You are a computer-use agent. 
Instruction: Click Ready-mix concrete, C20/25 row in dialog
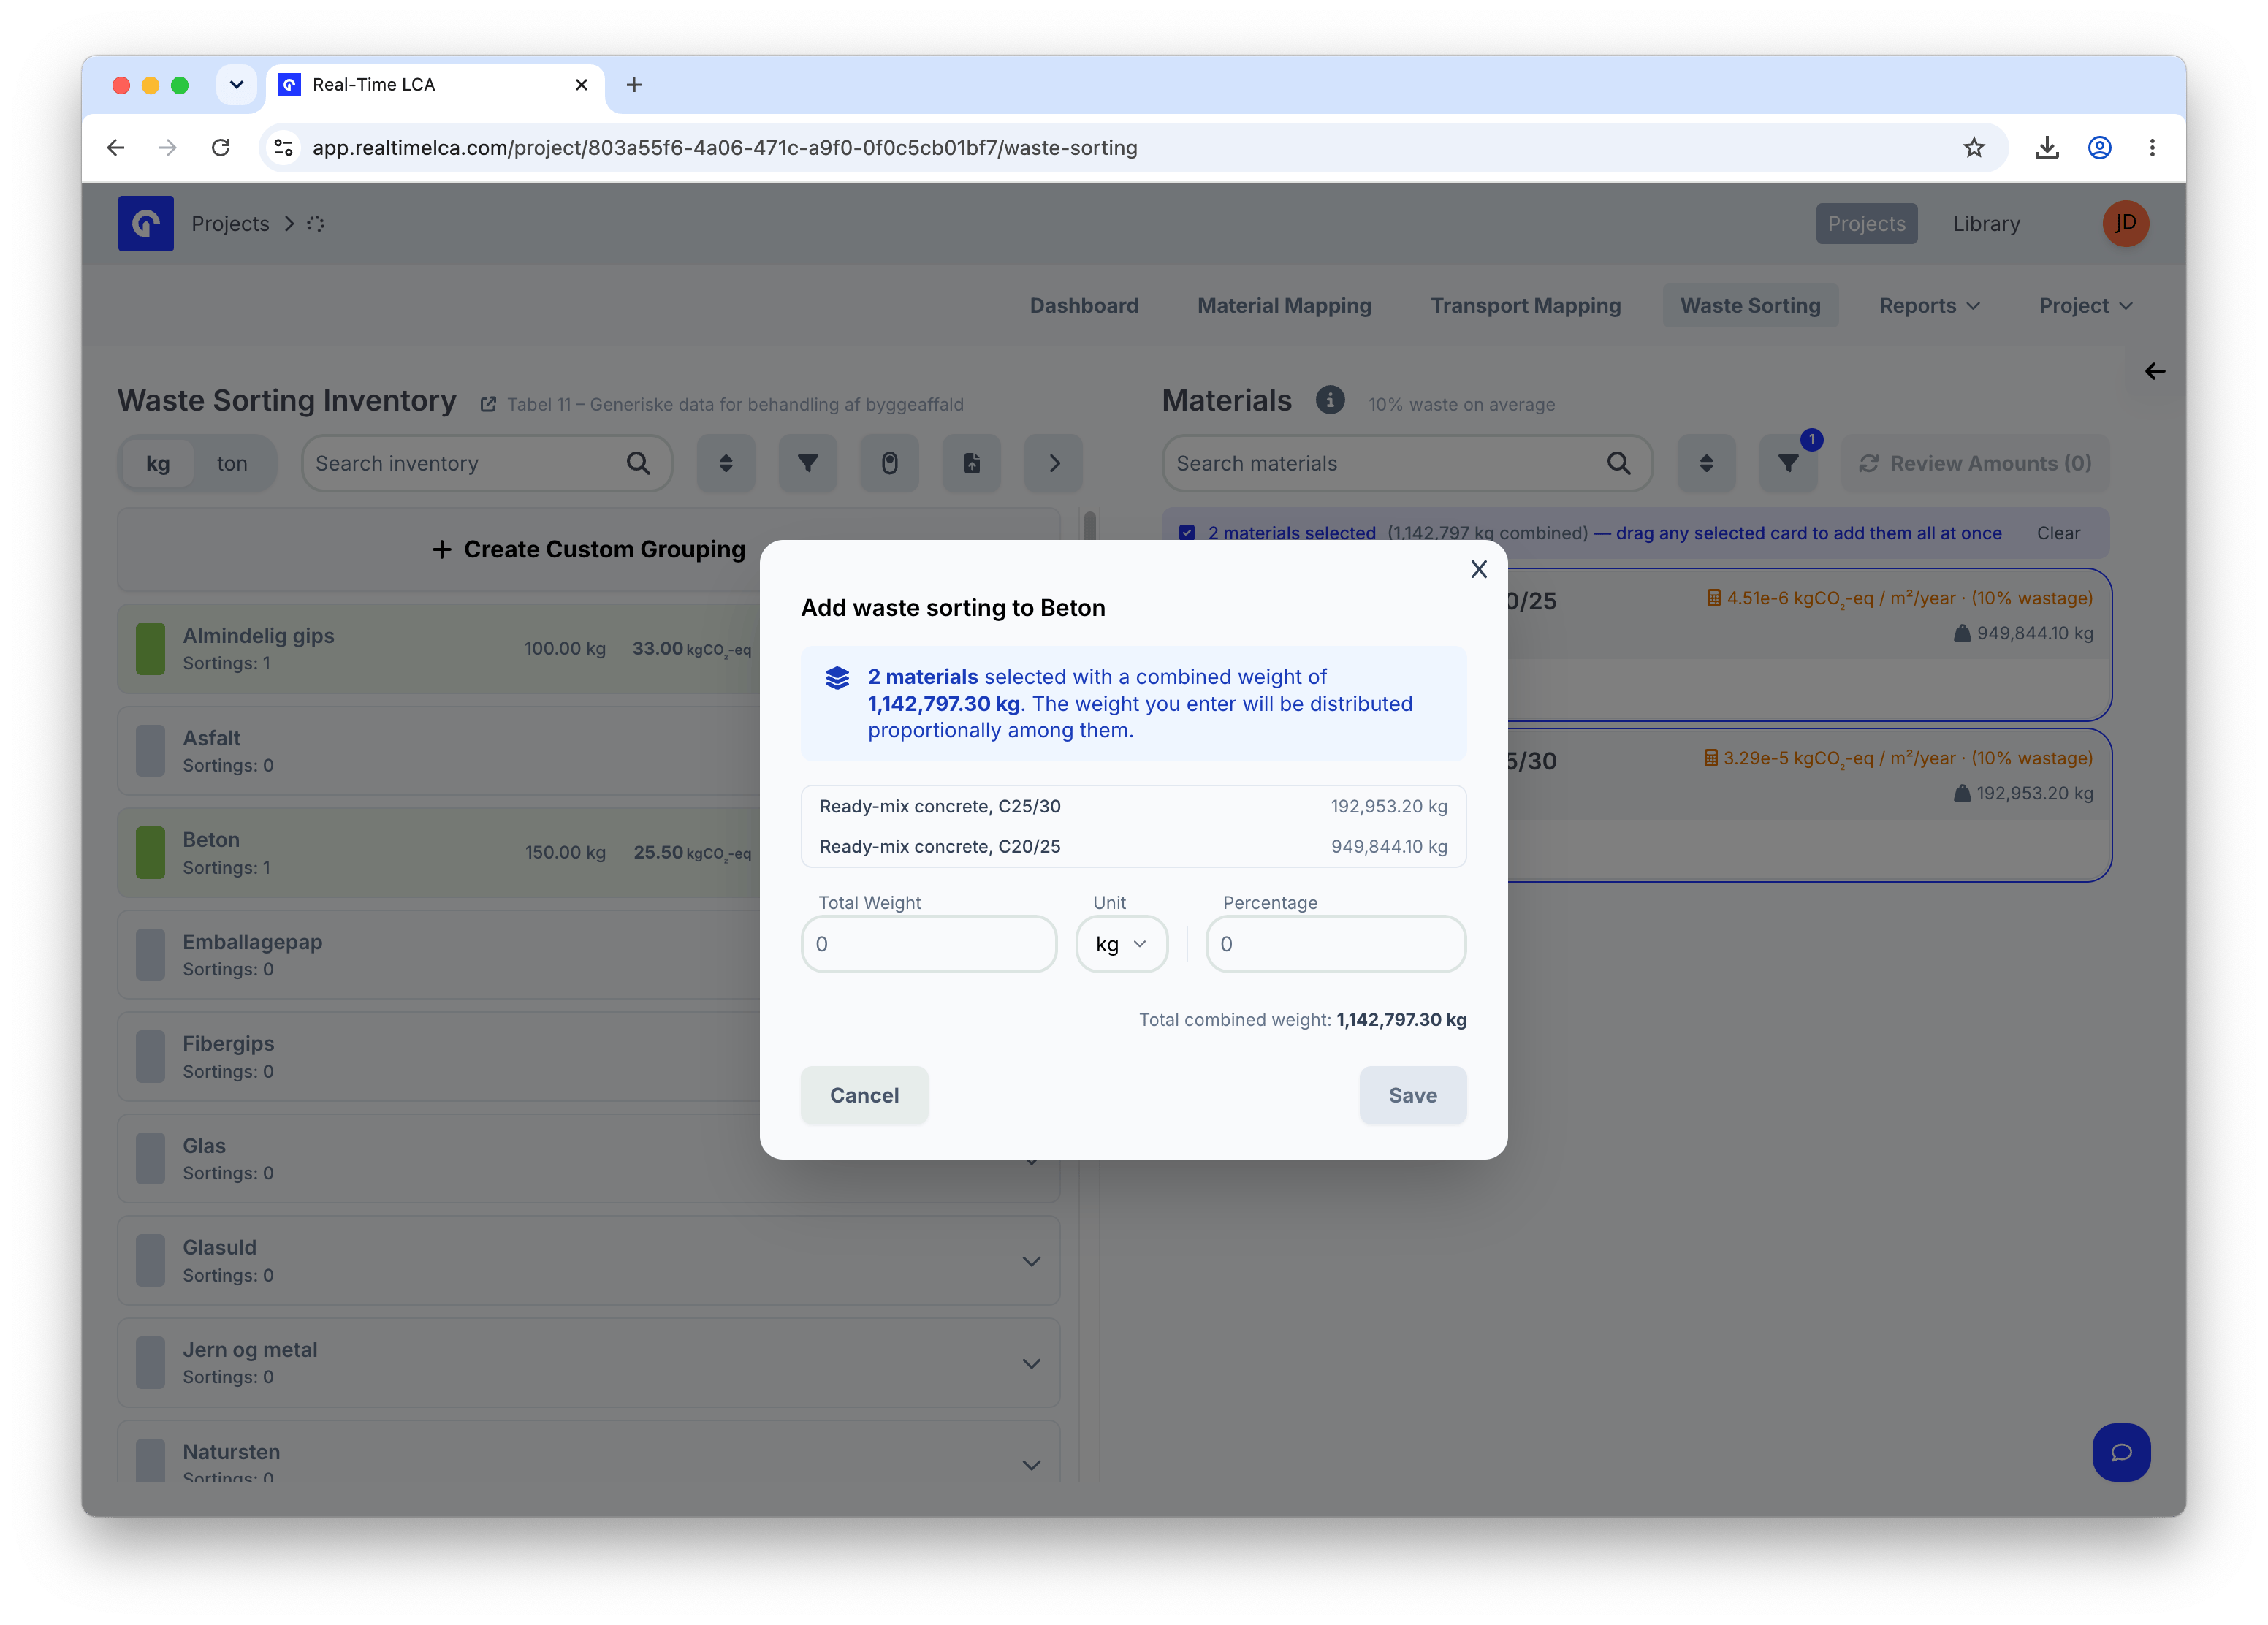pyautogui.click(x=1133, y=846)
